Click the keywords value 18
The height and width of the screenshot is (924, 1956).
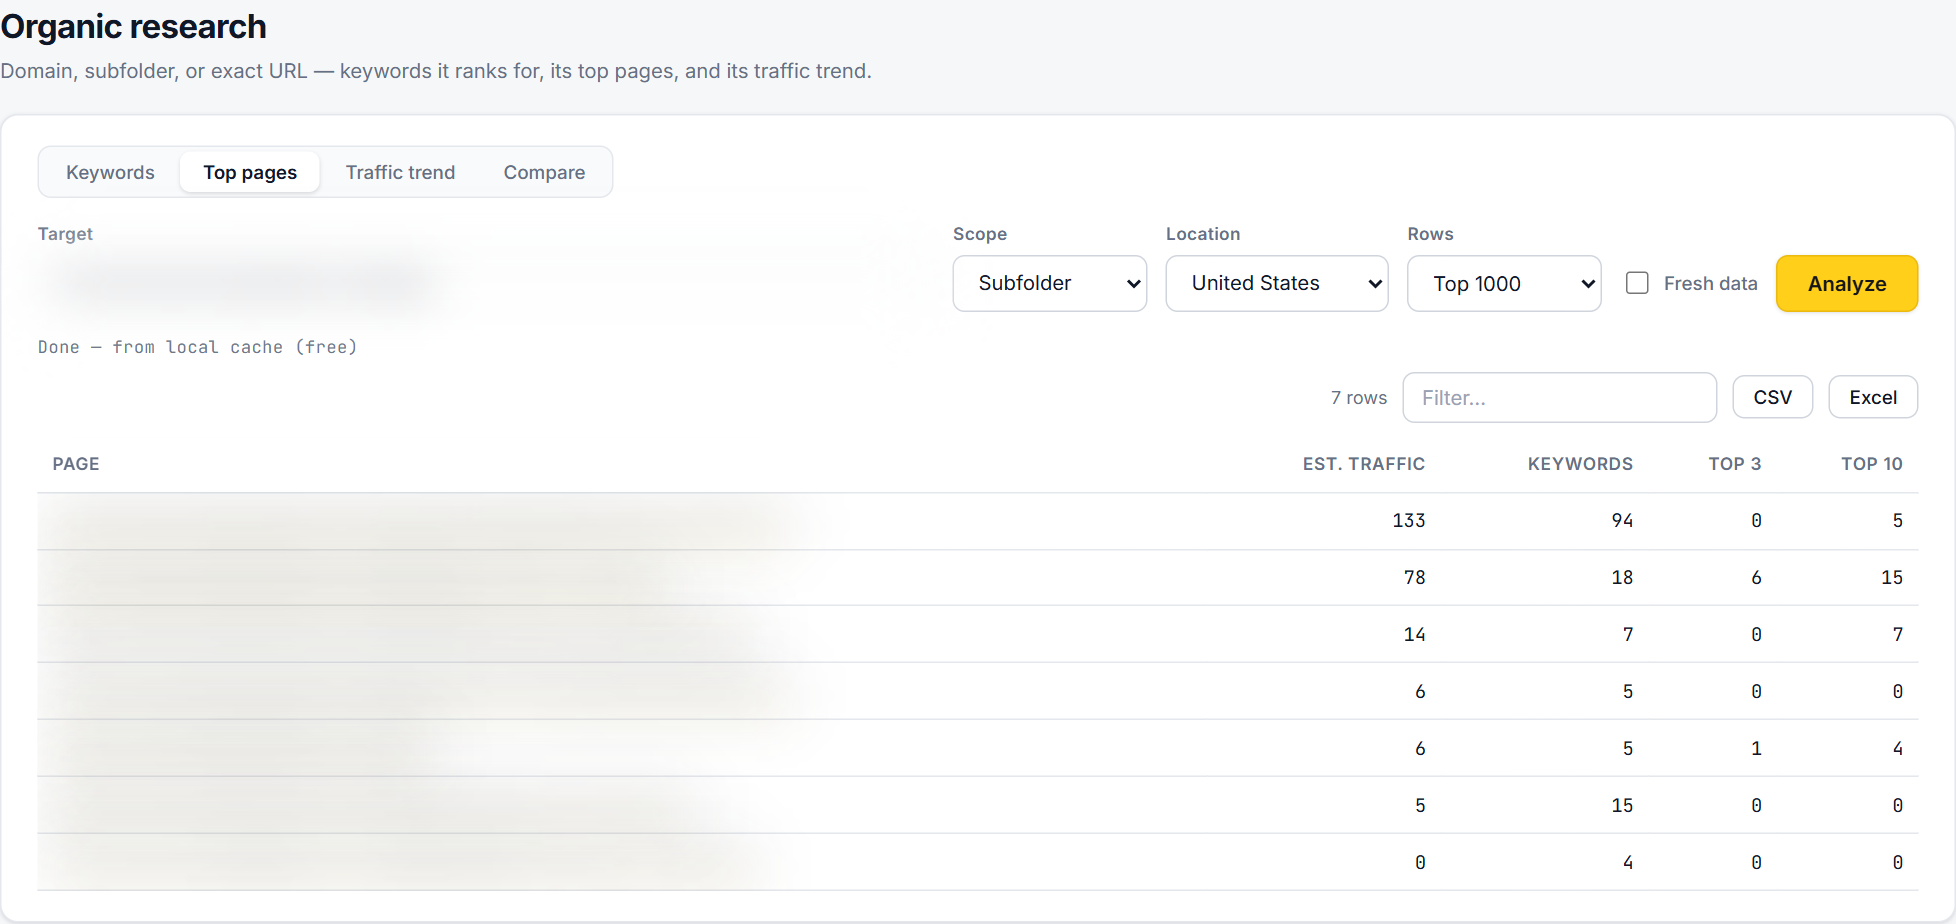click(1622, 577)
